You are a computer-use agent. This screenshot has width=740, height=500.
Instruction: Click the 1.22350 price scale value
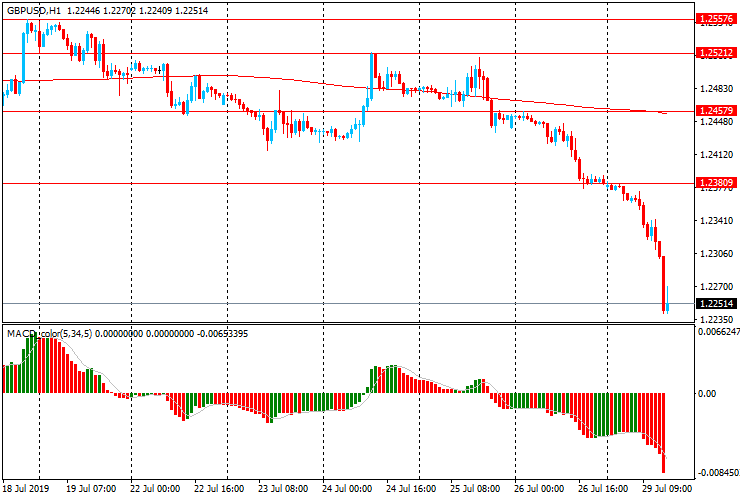(x=717, y=319)
